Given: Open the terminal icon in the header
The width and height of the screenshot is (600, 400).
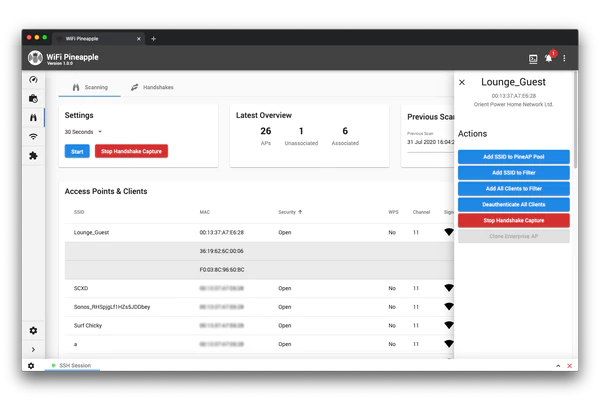Looking at the screenshot, I should [x=533, y=58].
